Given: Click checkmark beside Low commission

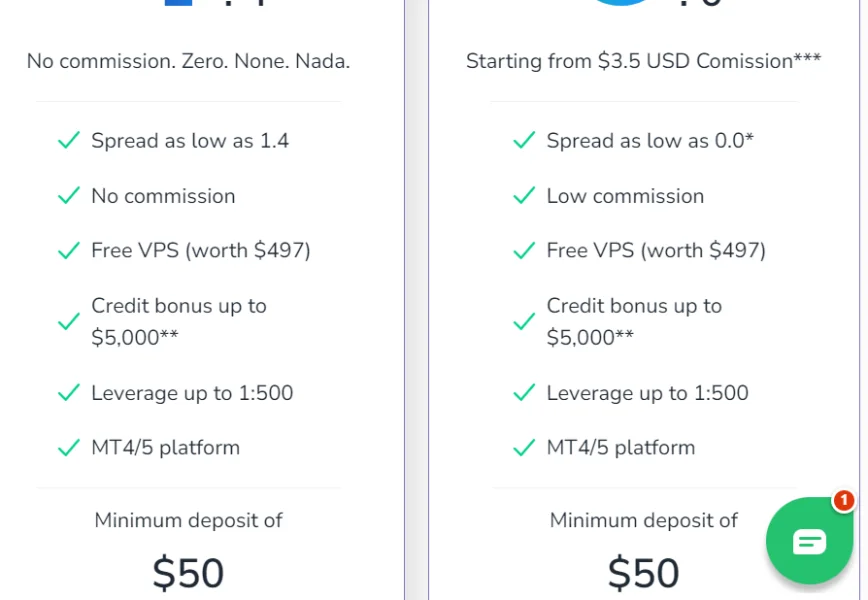Looking at the screenshot, I should point(524,196).
